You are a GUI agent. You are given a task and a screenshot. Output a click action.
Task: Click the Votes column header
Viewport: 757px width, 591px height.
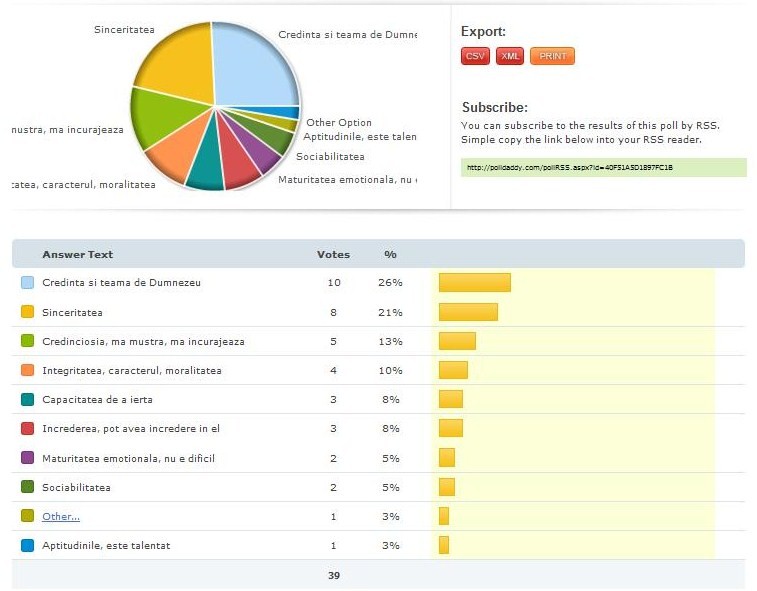tap(333, 254)
